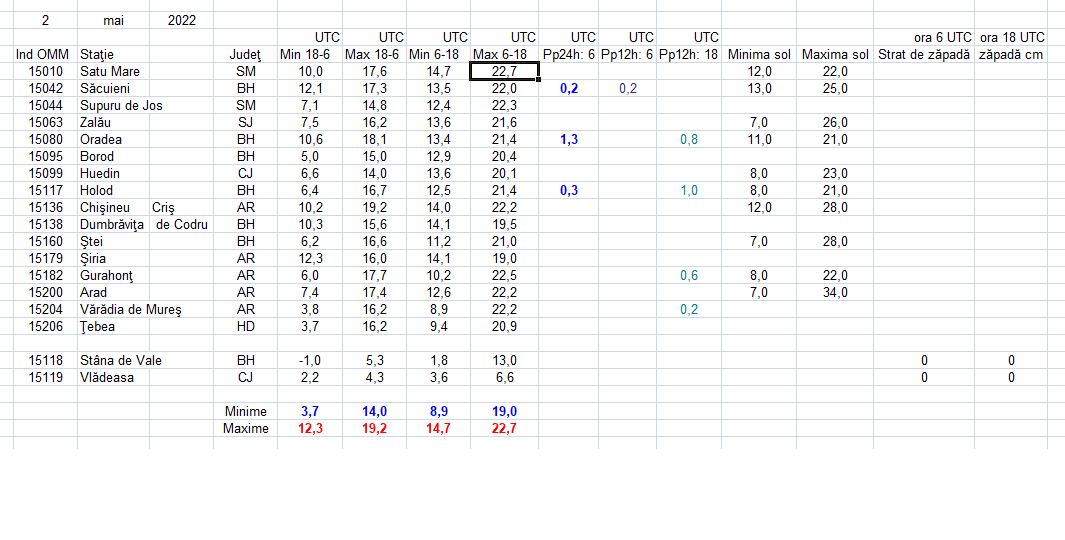1065x540 pixels.
Task: Click the Pp12h: 18 header cell
Action: [689, 54]
